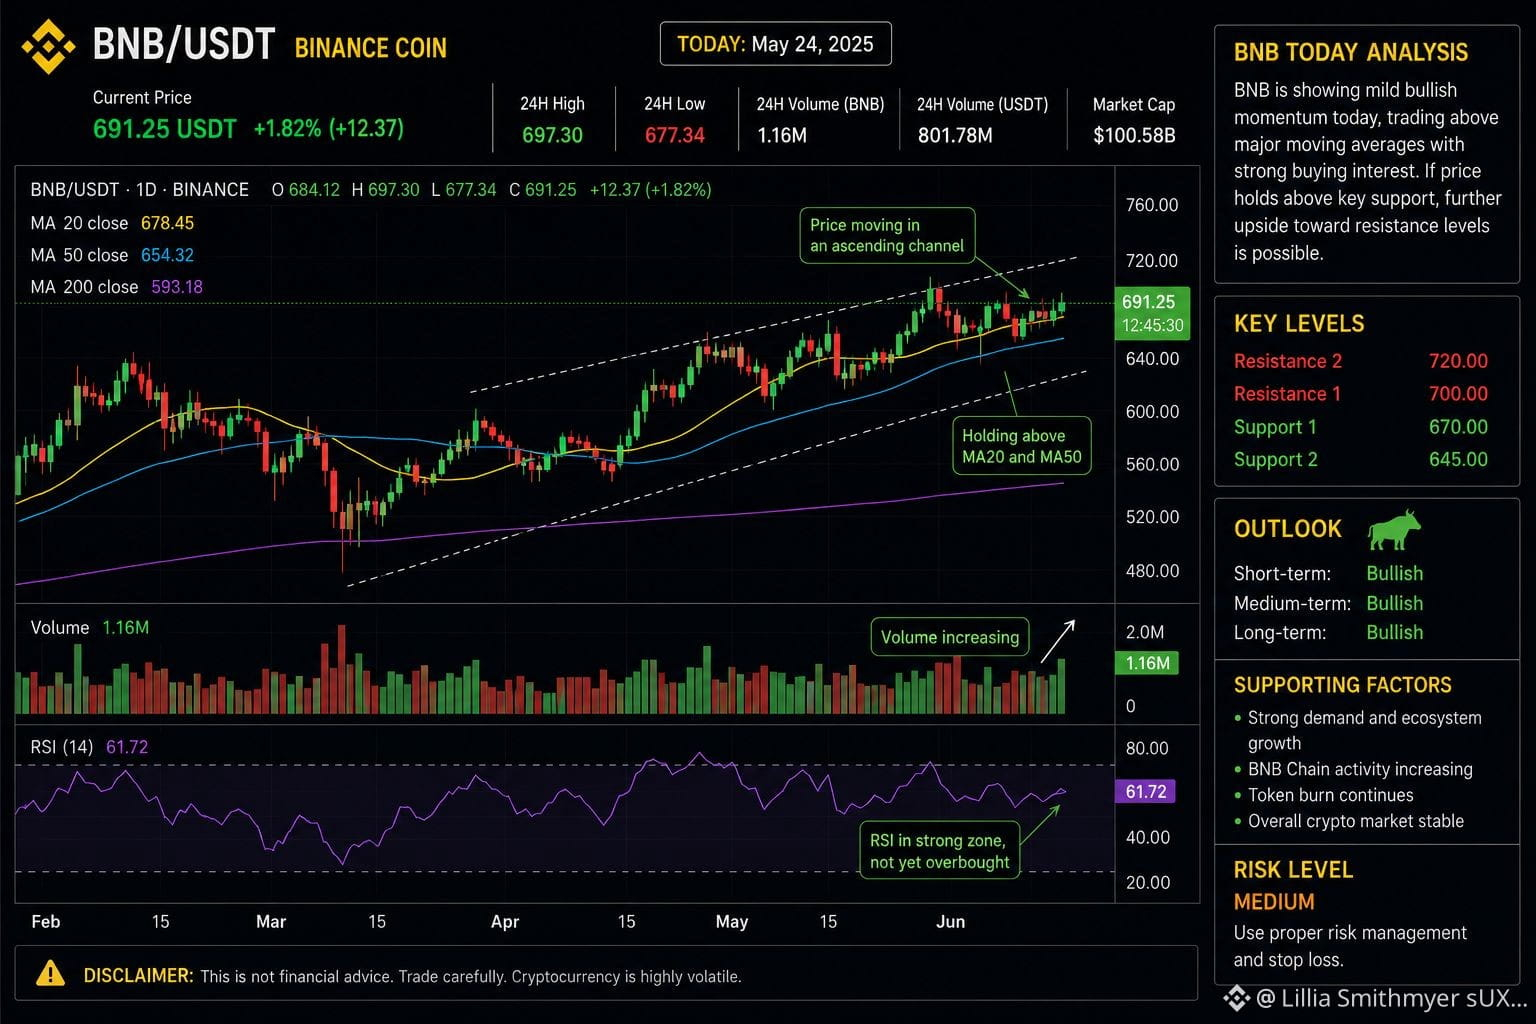
Task: Click the 480.00 label on the price axis
Action: pos(1152,571)
